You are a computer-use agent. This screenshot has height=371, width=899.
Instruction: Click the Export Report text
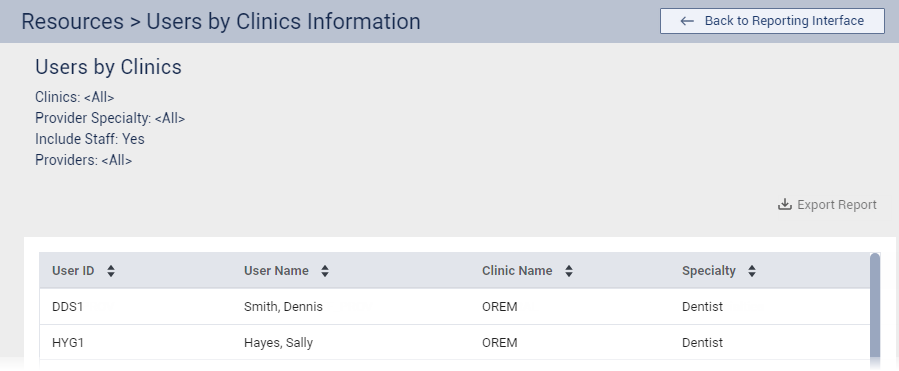[837, 205]
